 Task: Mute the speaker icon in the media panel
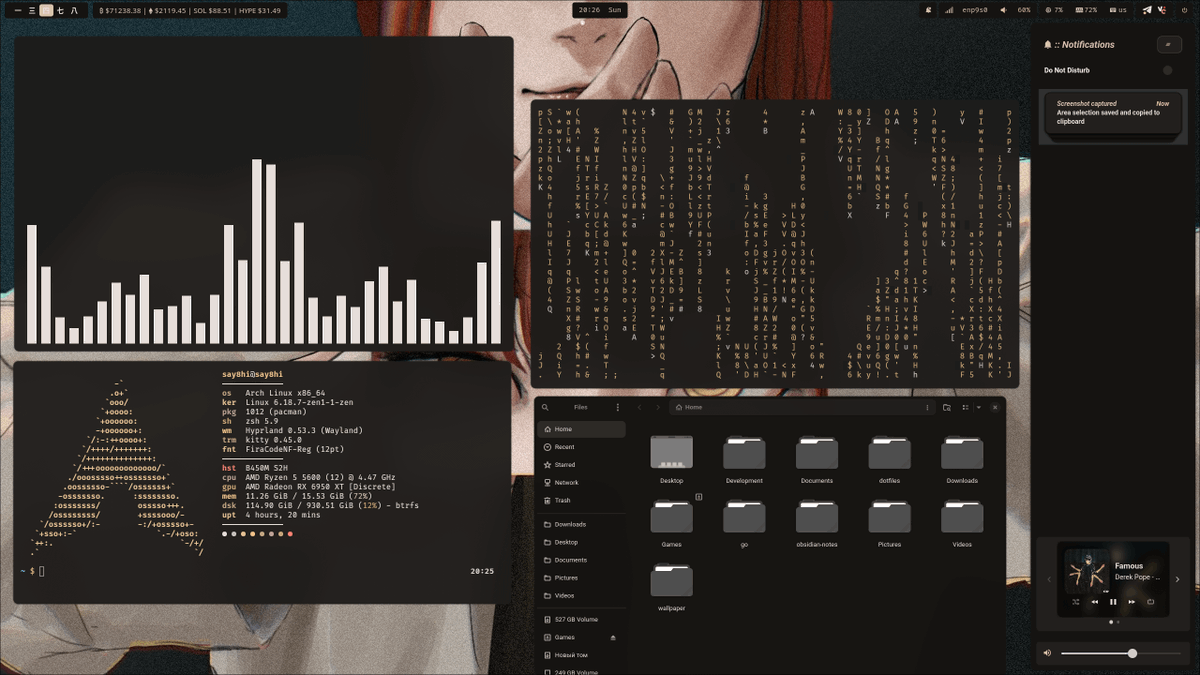[1047, 652]
